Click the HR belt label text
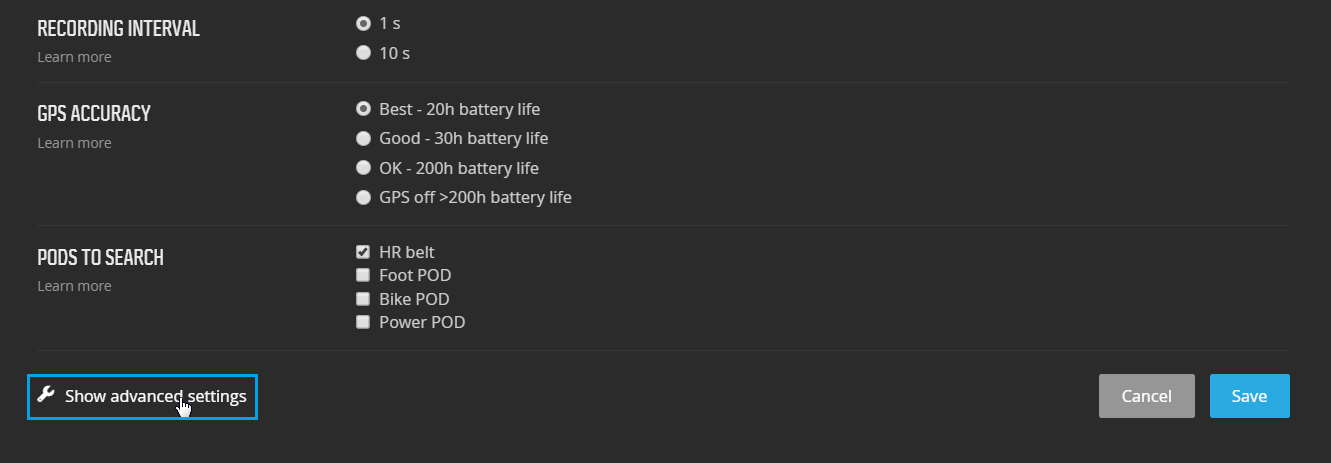Viewport: 1331px width, 463px height. coord(407,252)
